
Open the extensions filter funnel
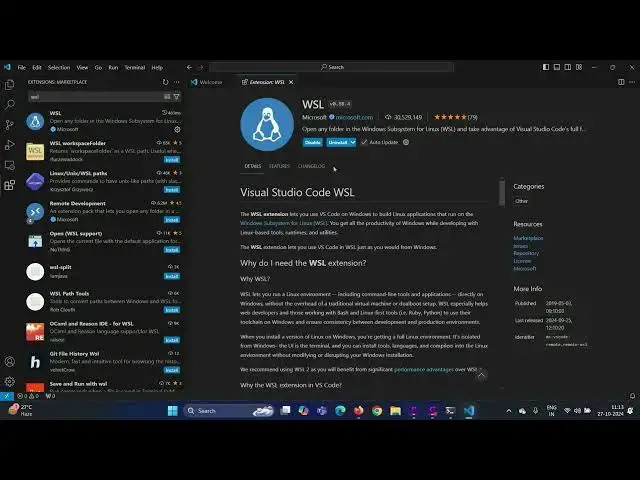[177, 97]
